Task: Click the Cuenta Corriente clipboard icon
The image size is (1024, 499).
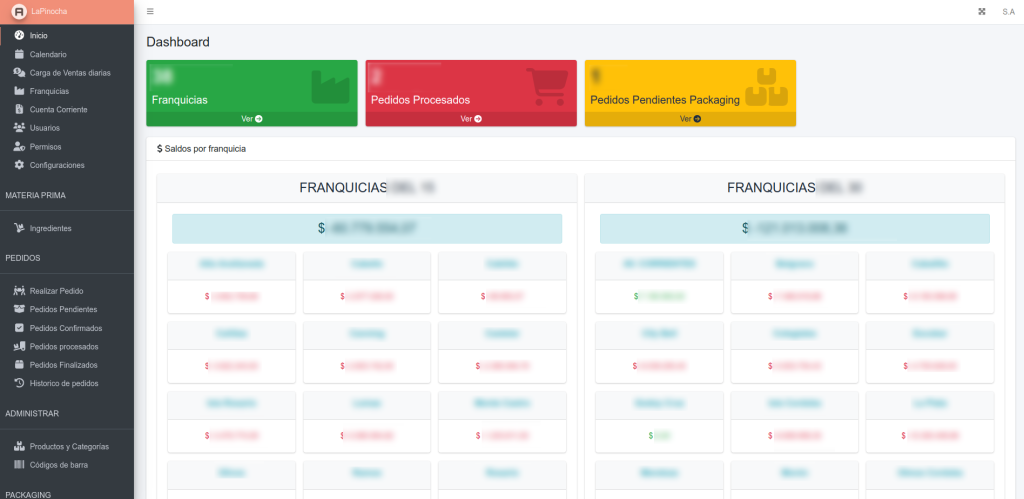Action: (x=19, y=109)
